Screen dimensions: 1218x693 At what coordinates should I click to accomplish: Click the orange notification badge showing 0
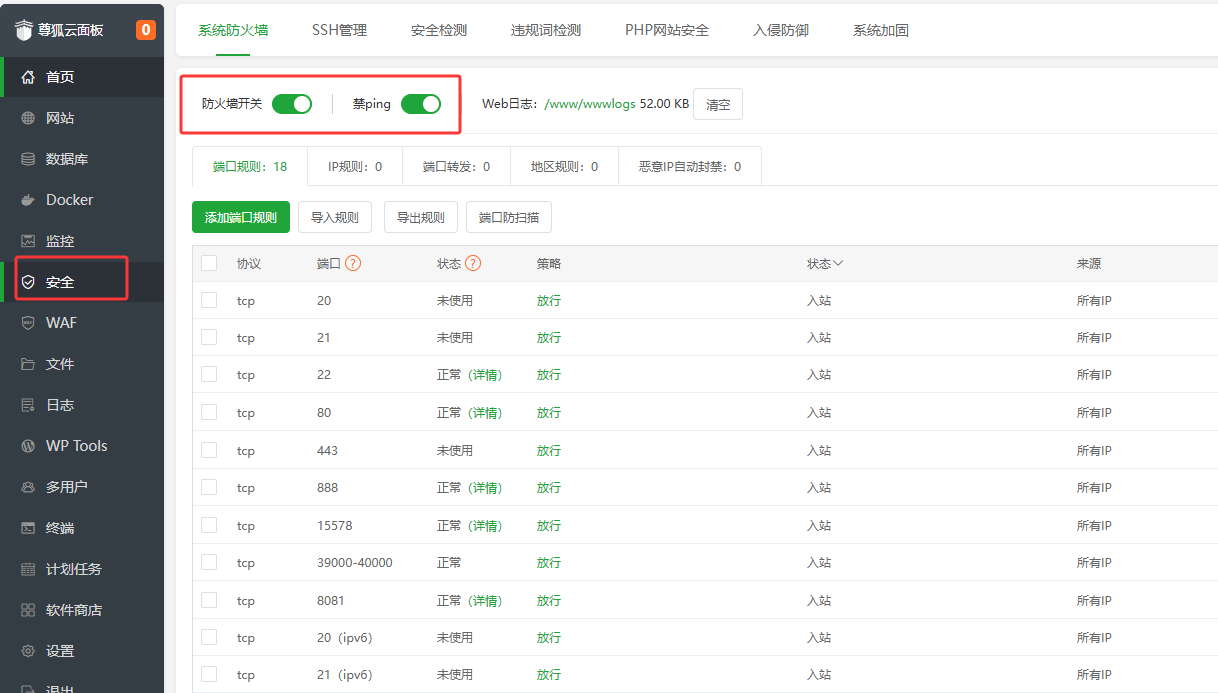146,30
